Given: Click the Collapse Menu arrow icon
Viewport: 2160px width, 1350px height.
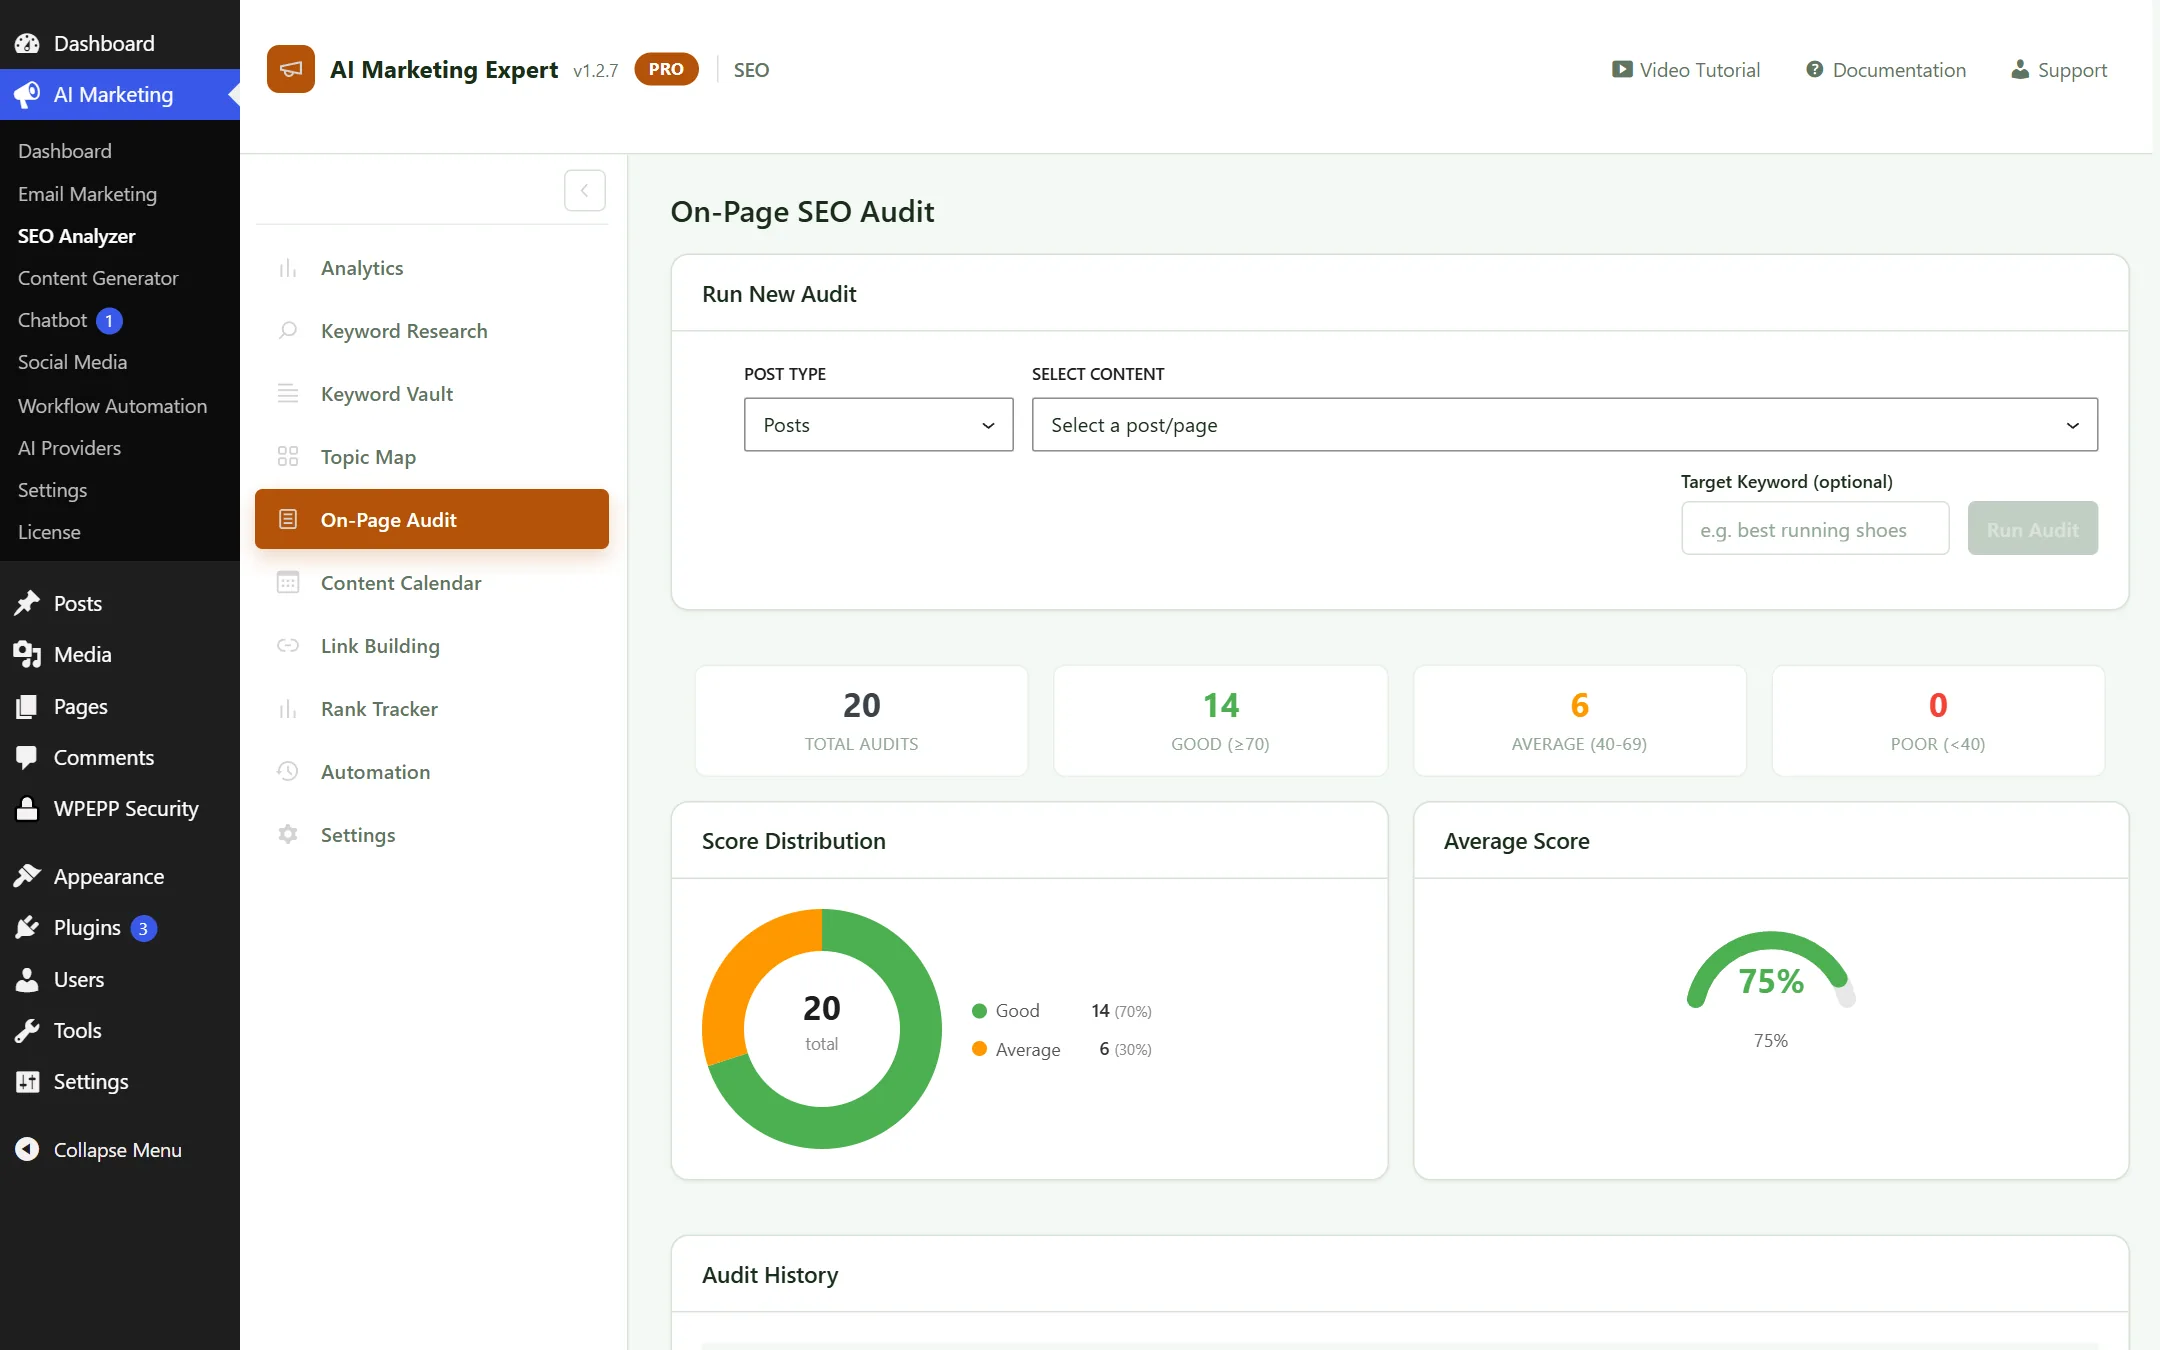Looking at the screenshot, I should pos(27,1149).
